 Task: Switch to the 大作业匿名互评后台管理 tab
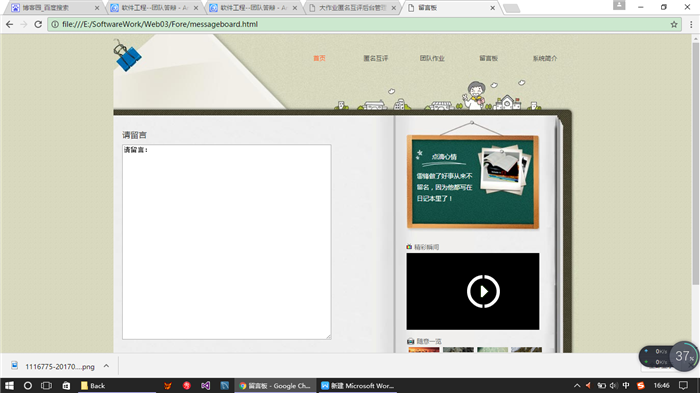[x=352, y=8]
